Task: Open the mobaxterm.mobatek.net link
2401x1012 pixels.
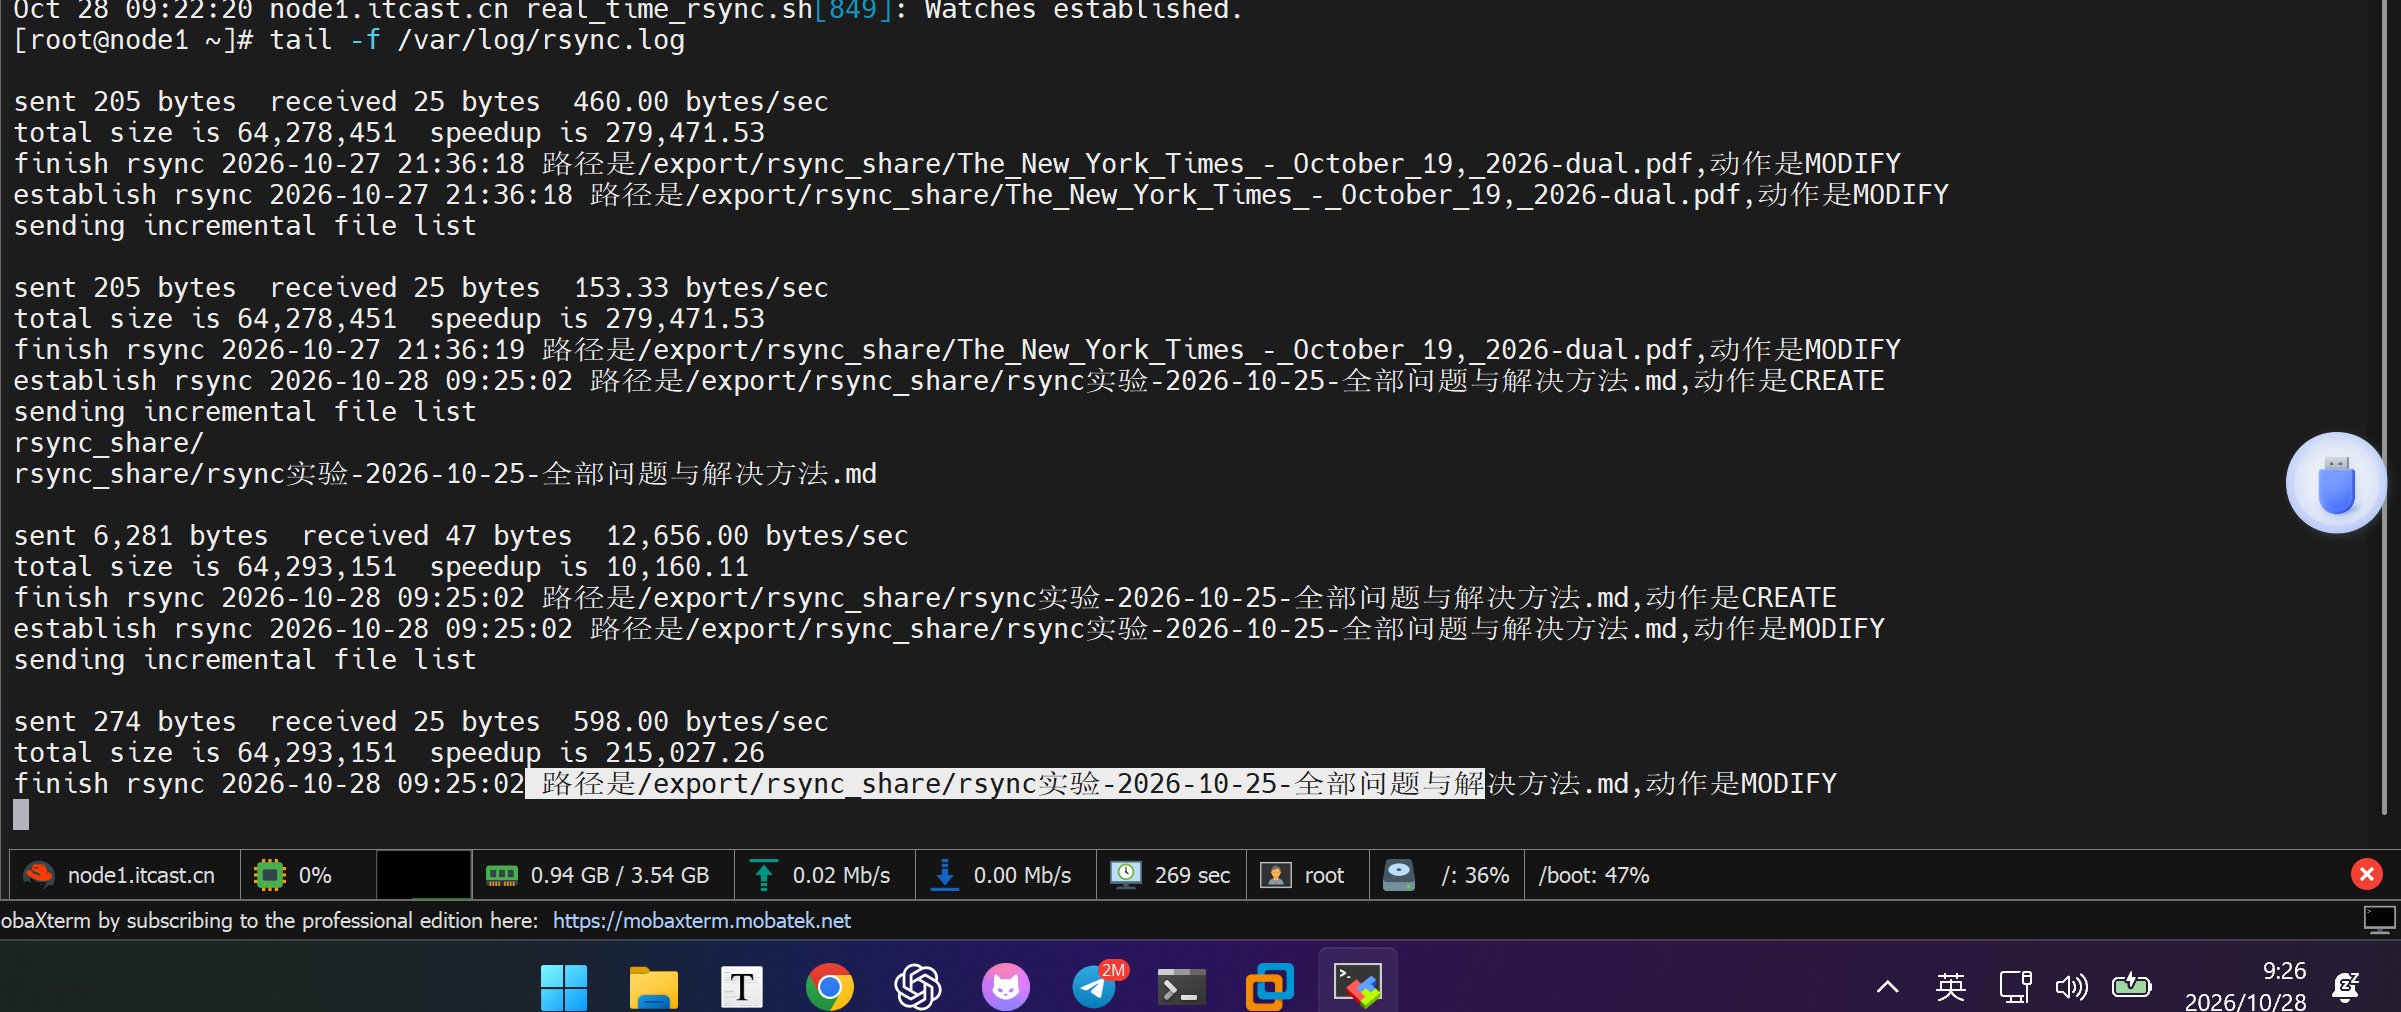Action: pos(702,920)
